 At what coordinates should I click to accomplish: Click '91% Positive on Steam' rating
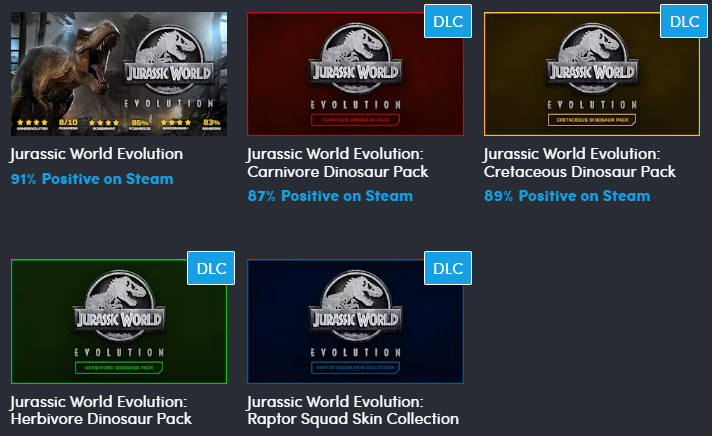pyautogui.click(x=92, y=179)
